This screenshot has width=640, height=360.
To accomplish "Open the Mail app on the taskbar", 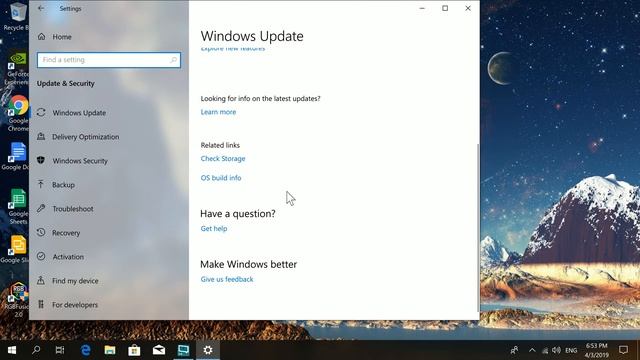I will 159,350.
